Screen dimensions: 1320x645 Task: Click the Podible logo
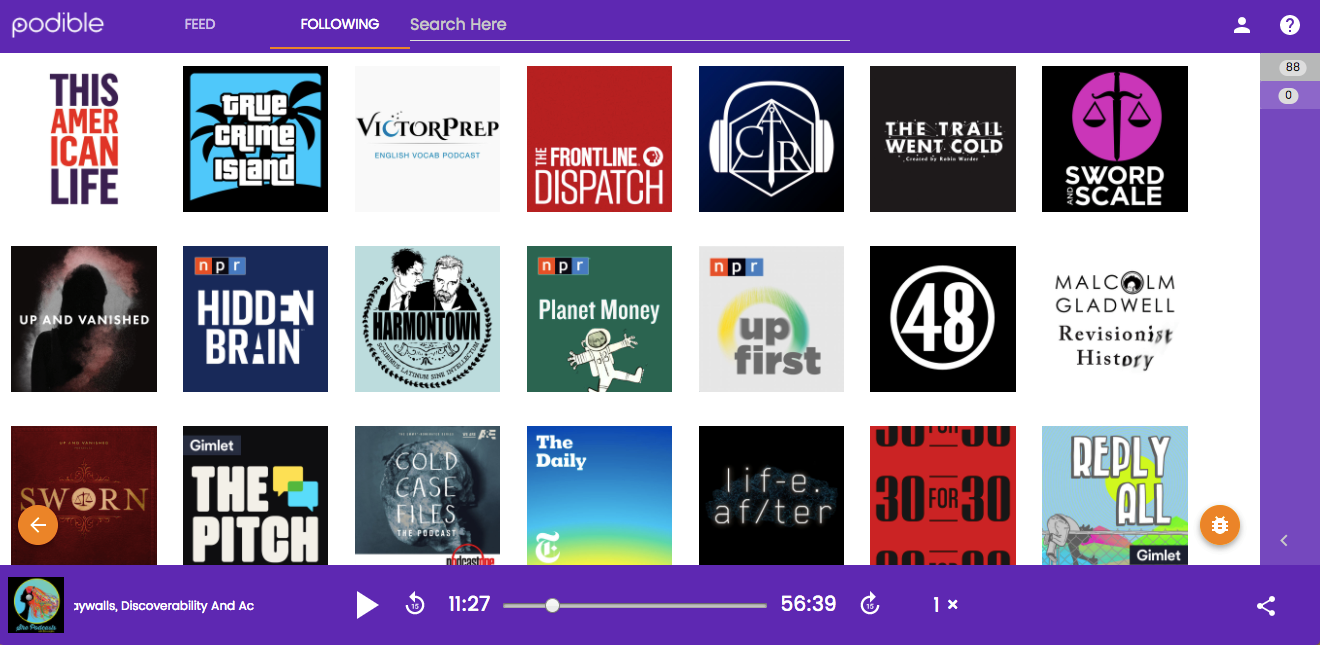[x=57, y=24]
